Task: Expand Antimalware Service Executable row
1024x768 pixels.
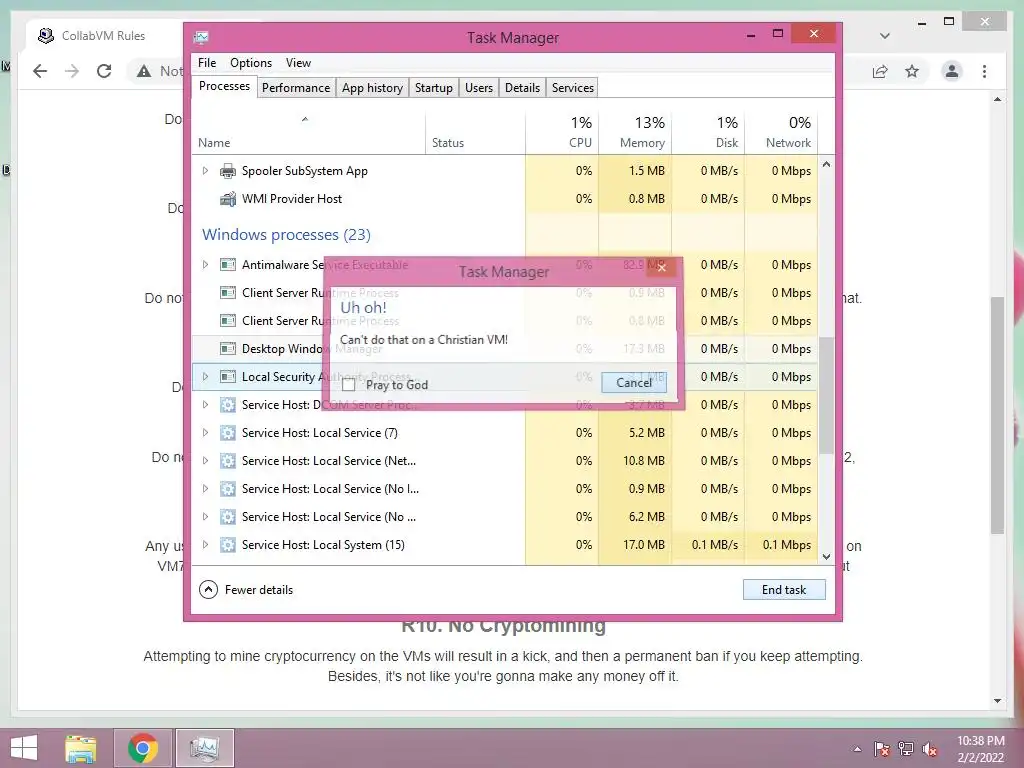Action: (205, 264)
